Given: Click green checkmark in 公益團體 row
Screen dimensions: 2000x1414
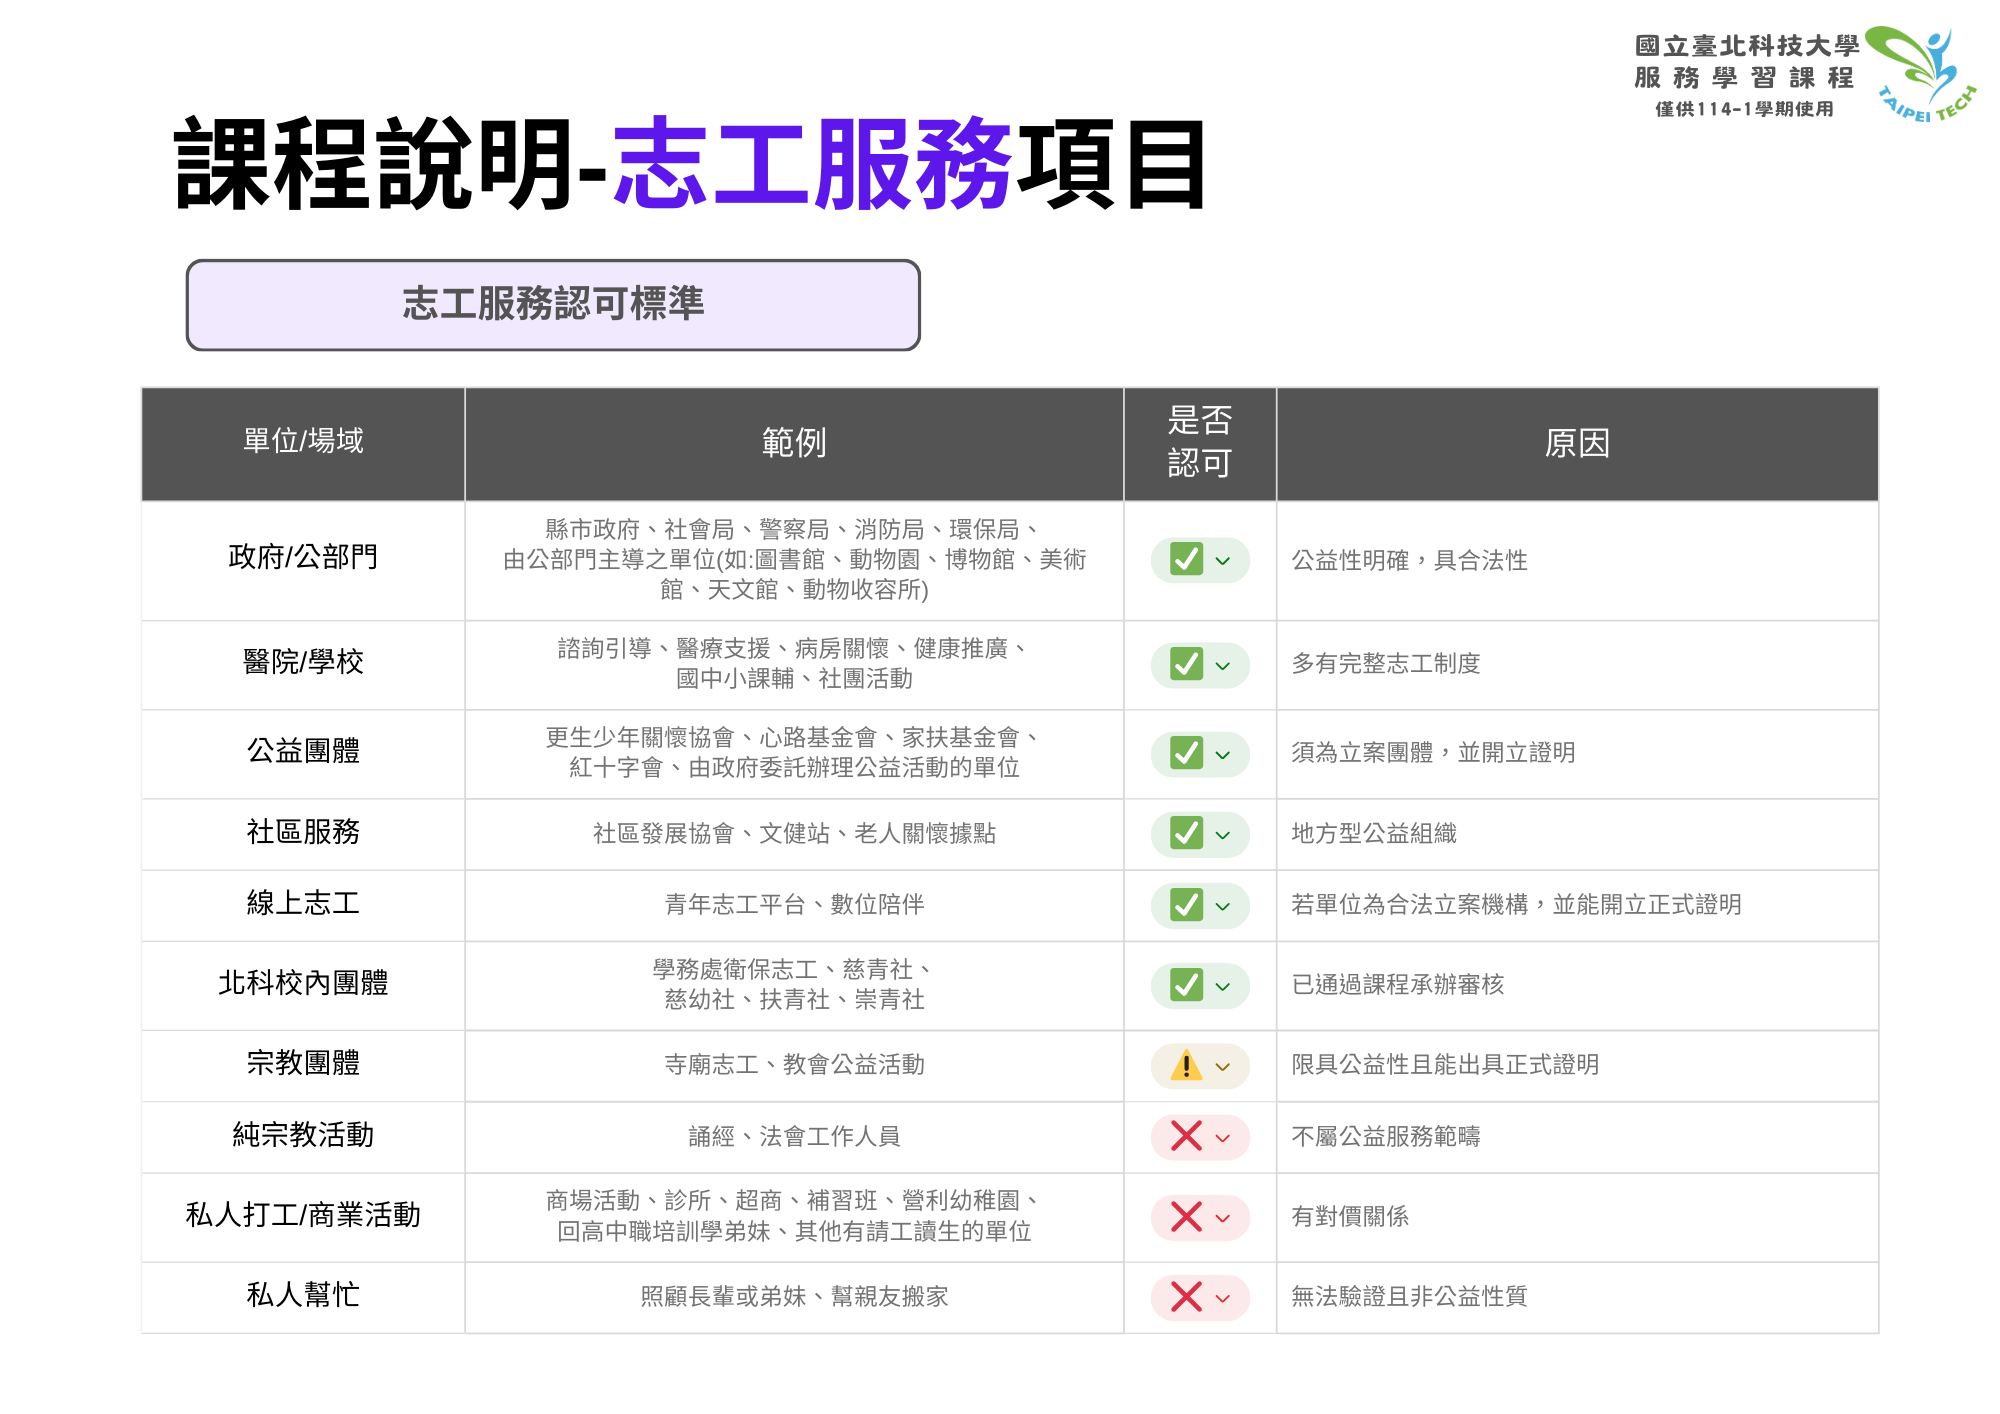Looking at the screenshot, I should 1186,753.
